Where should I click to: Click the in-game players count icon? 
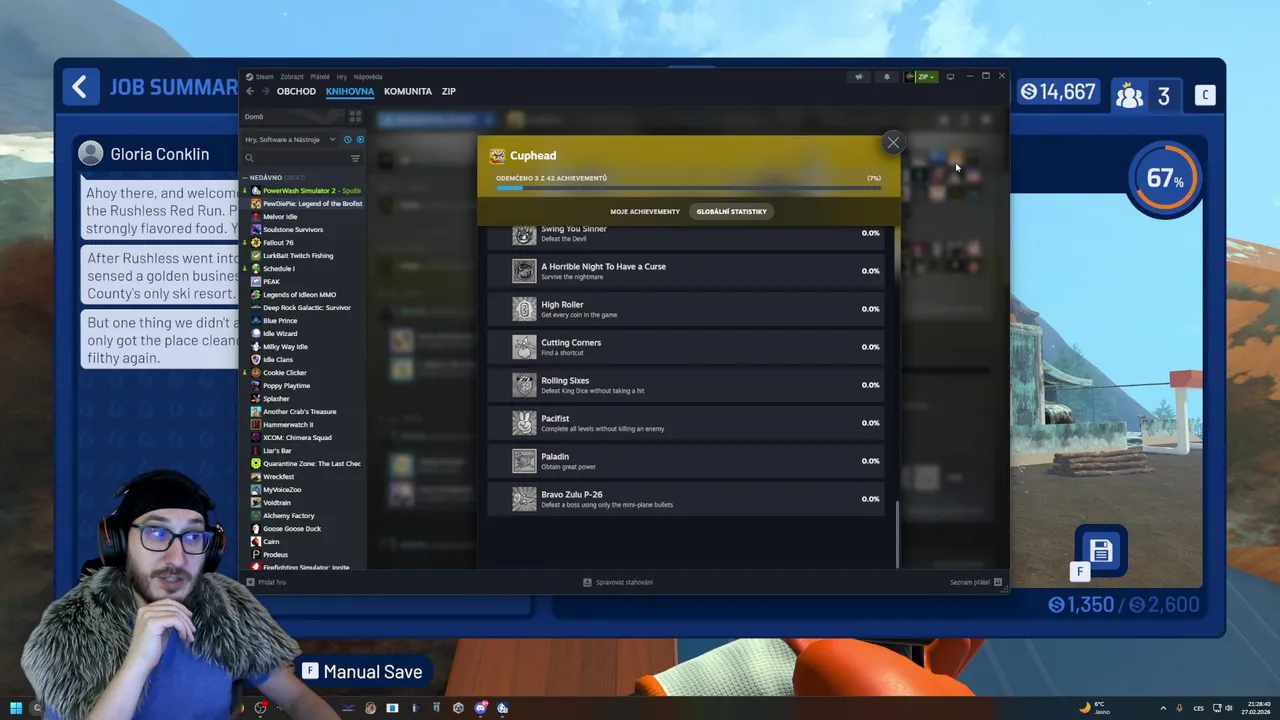tap(1130, 96)
